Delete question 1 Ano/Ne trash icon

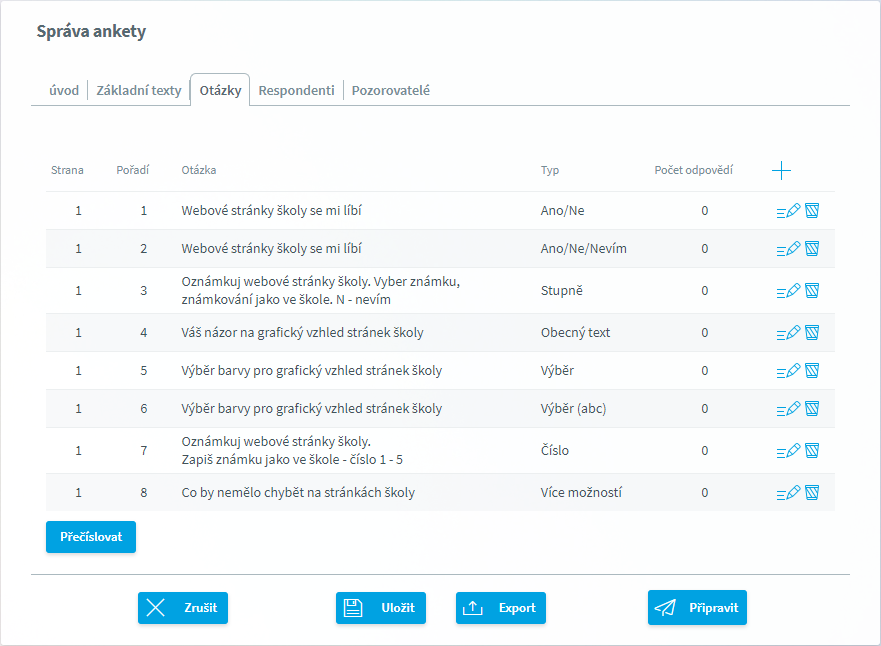tap(812, 211)
